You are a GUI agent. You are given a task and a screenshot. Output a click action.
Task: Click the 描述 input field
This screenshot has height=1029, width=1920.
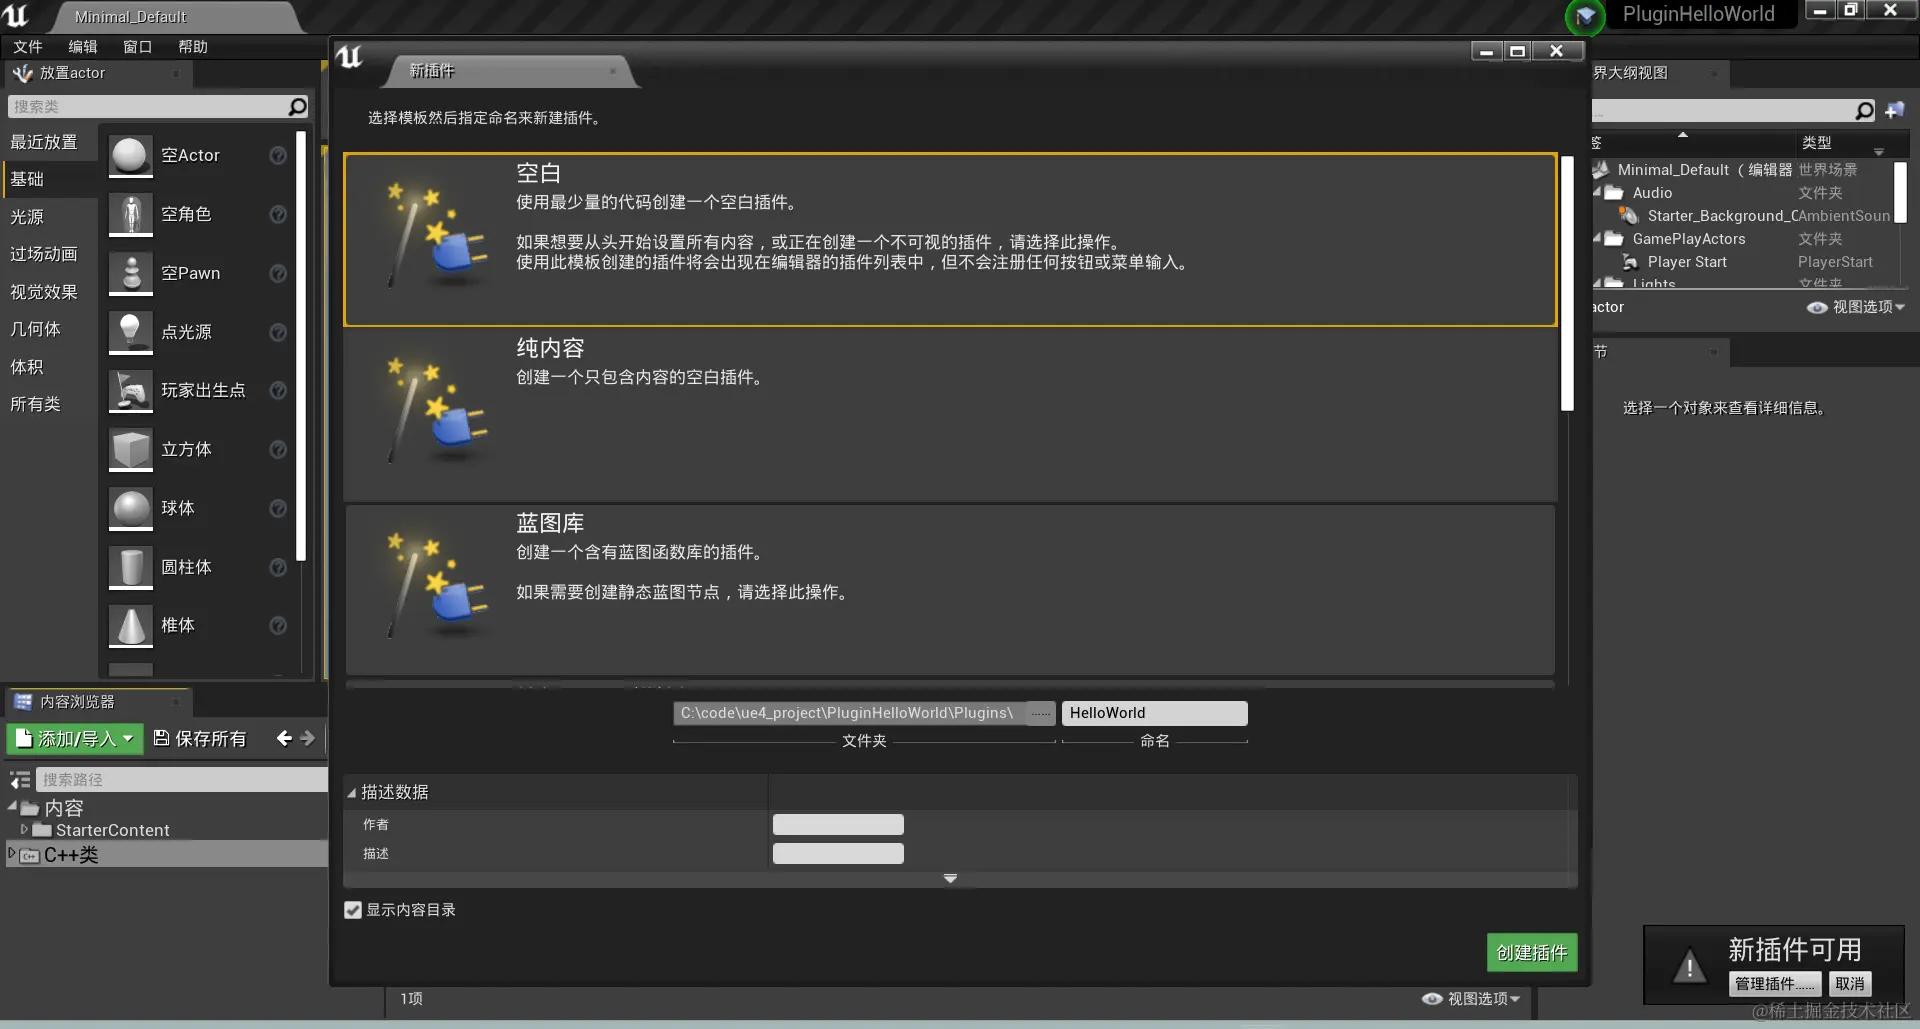[x=838, y=853]
